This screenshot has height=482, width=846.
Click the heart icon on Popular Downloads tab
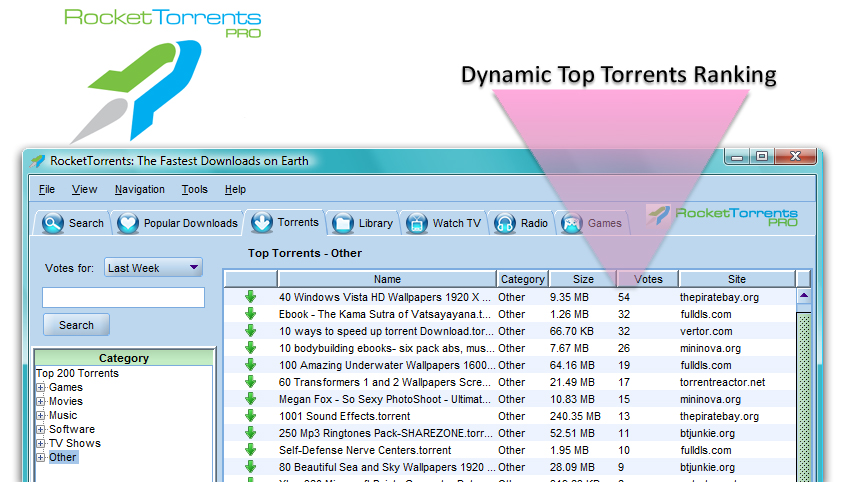[128, 223]
